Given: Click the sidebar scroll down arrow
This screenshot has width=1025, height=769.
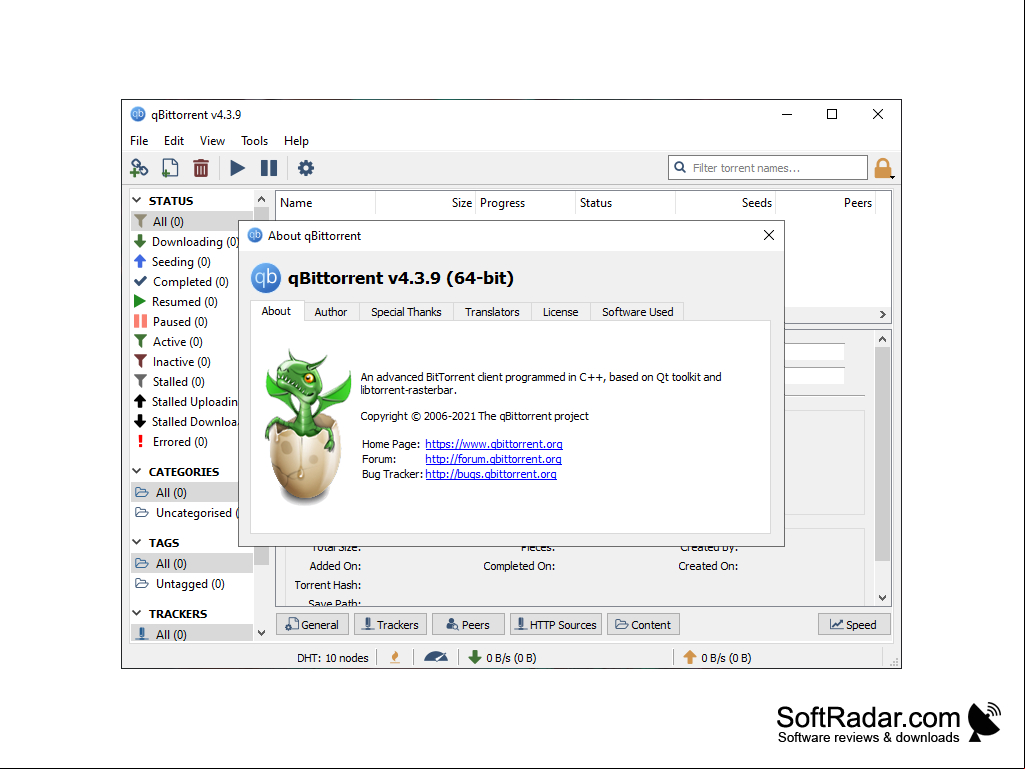Looking at the screenshot, I should (x=261, y=633).
